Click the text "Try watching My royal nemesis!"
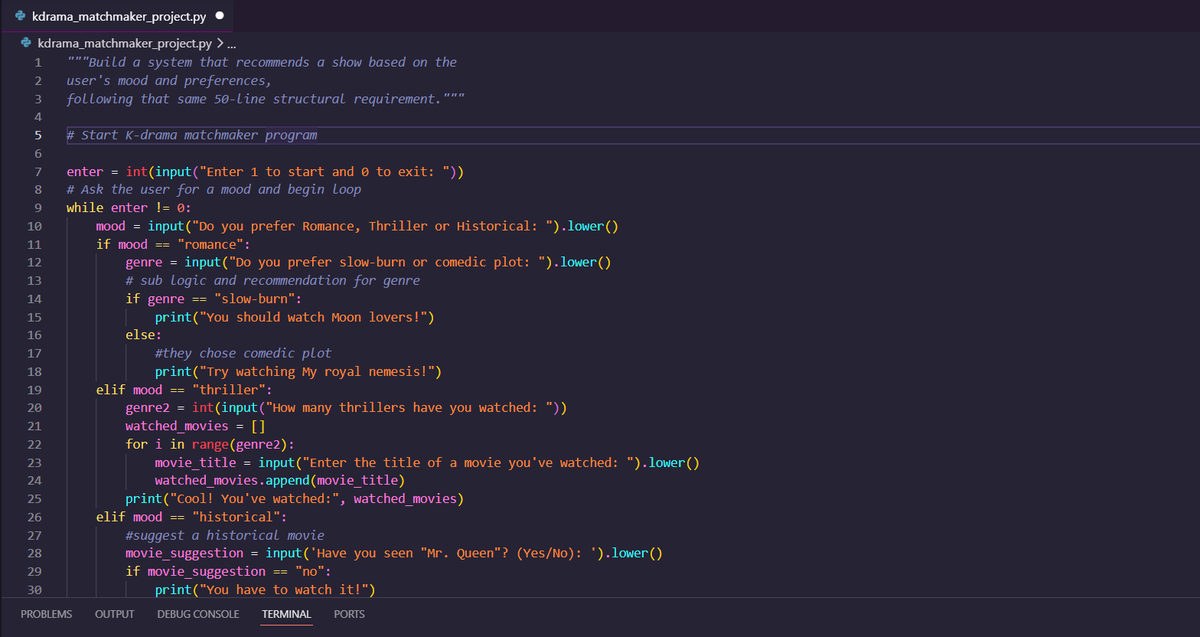The height and width of the screenshot is (637, 1200). pyautogui.click(x=319, y=372)
